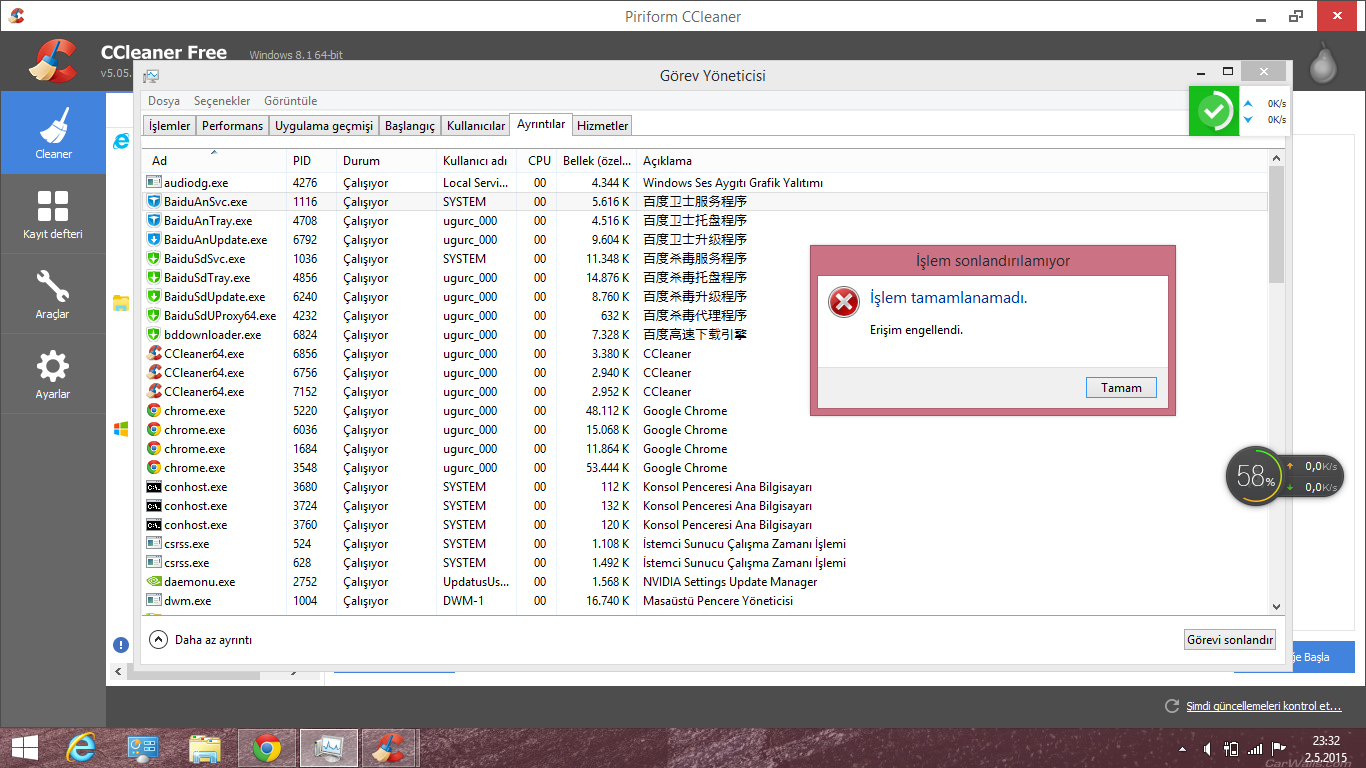
Task: Select chrome.exe row using 53.444 K
Action: pyautogui.click(x=705, y=468)
